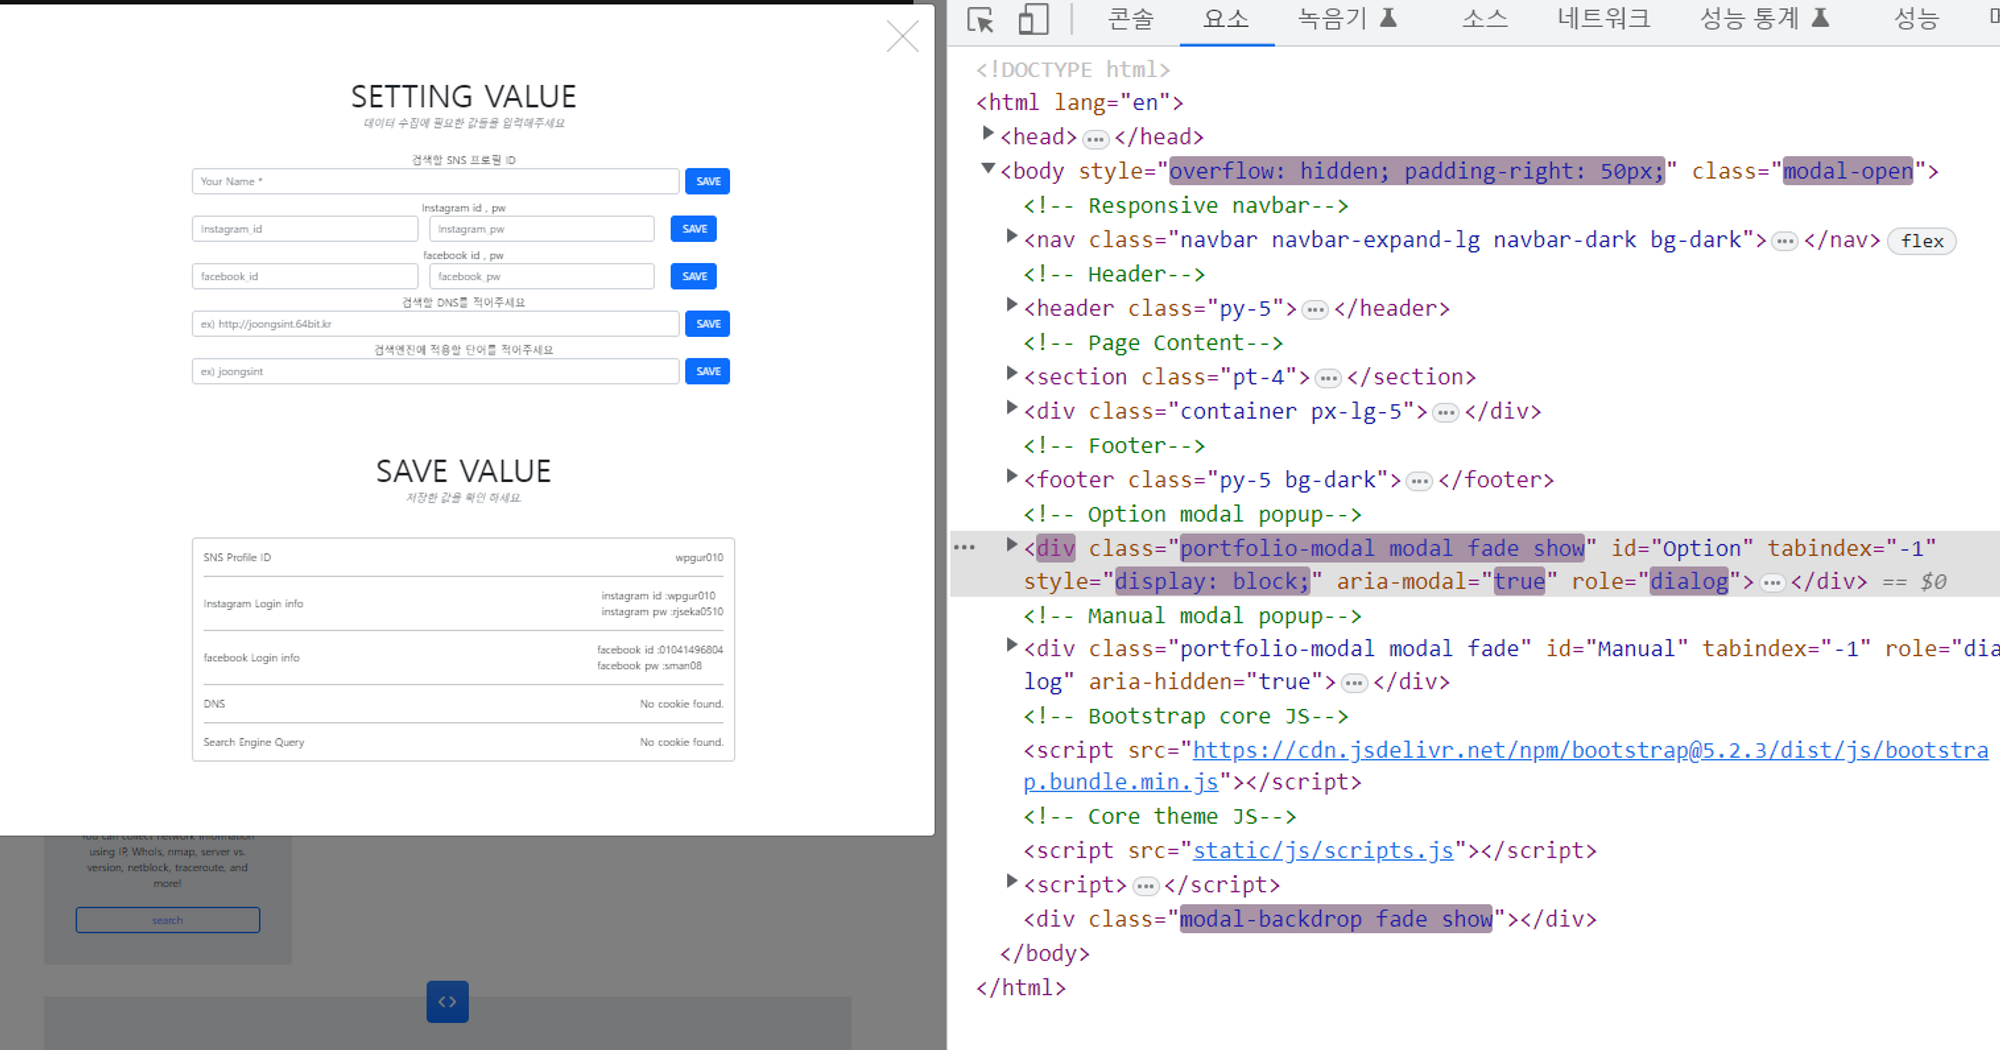Open the 성능 통계 tab
Viewport: 2000px width, 1050px height.
[x=1764, y=19]
